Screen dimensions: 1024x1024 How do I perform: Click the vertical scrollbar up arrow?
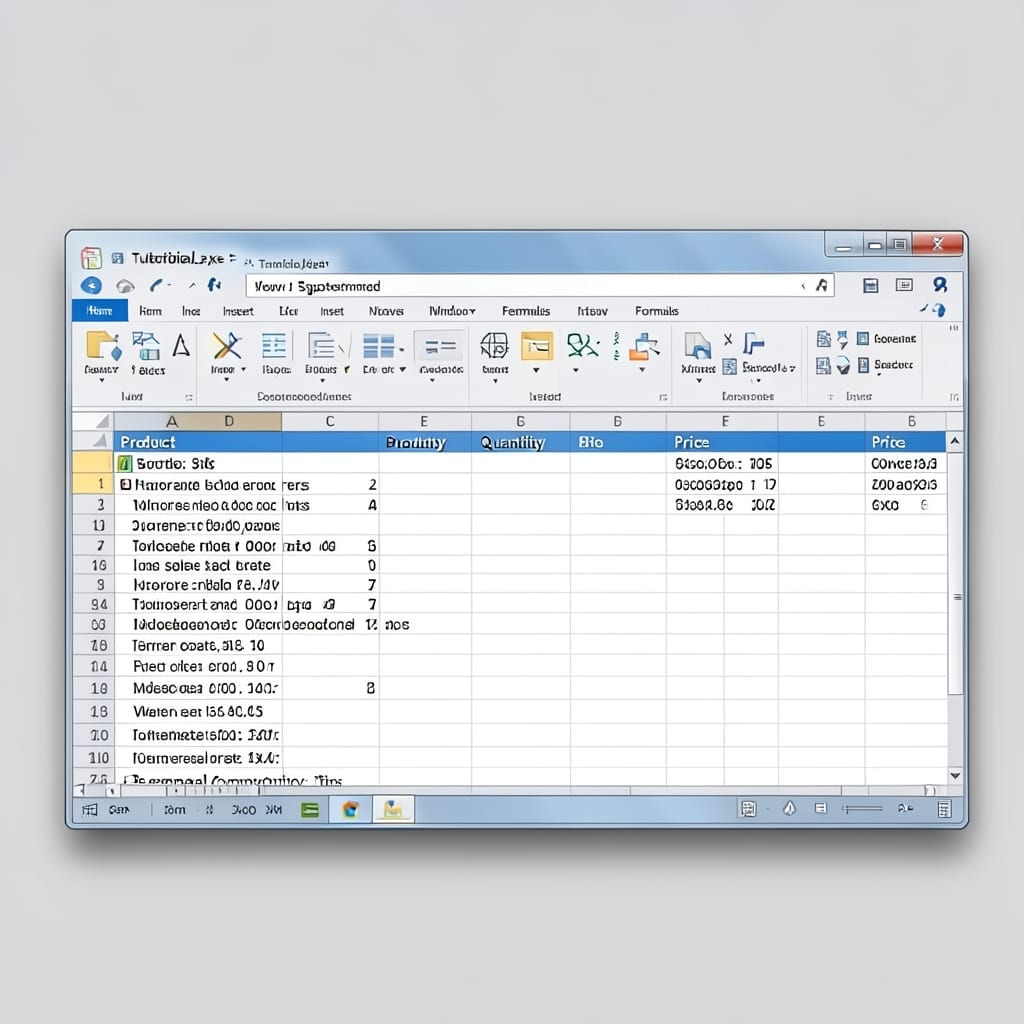tap(955, 441)
